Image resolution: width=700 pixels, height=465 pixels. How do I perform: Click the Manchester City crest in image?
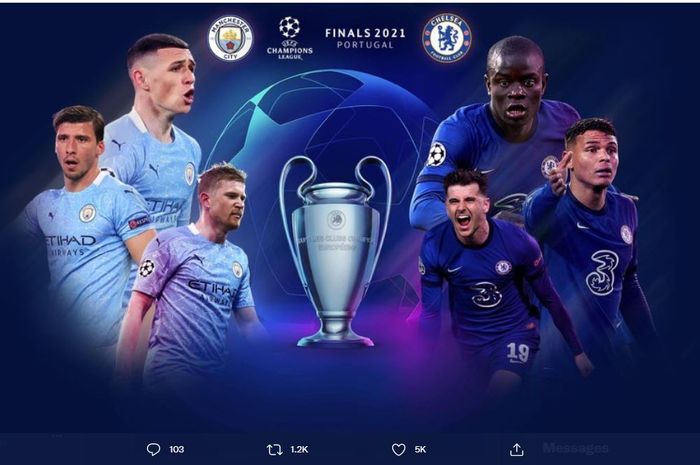[230, 39]
